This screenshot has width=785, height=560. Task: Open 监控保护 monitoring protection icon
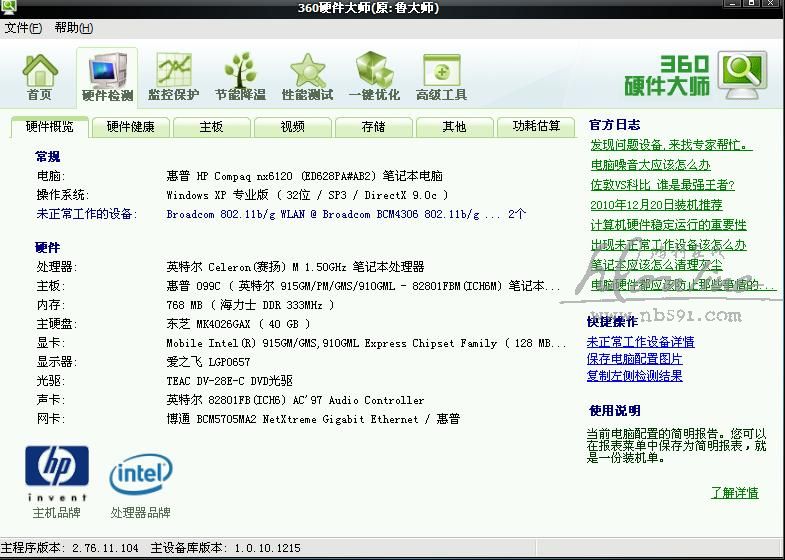point(174,78)
